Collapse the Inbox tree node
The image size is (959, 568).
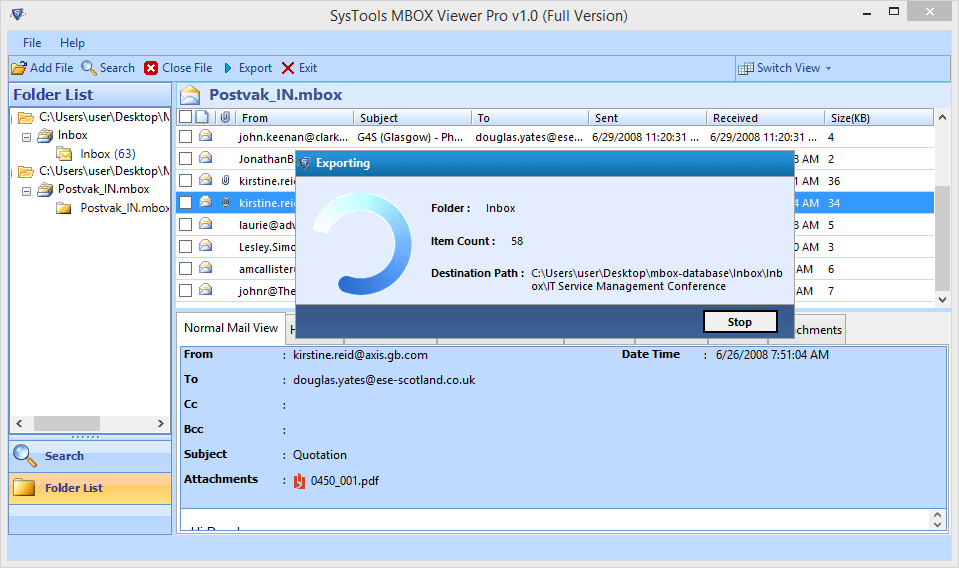[26, 137]
